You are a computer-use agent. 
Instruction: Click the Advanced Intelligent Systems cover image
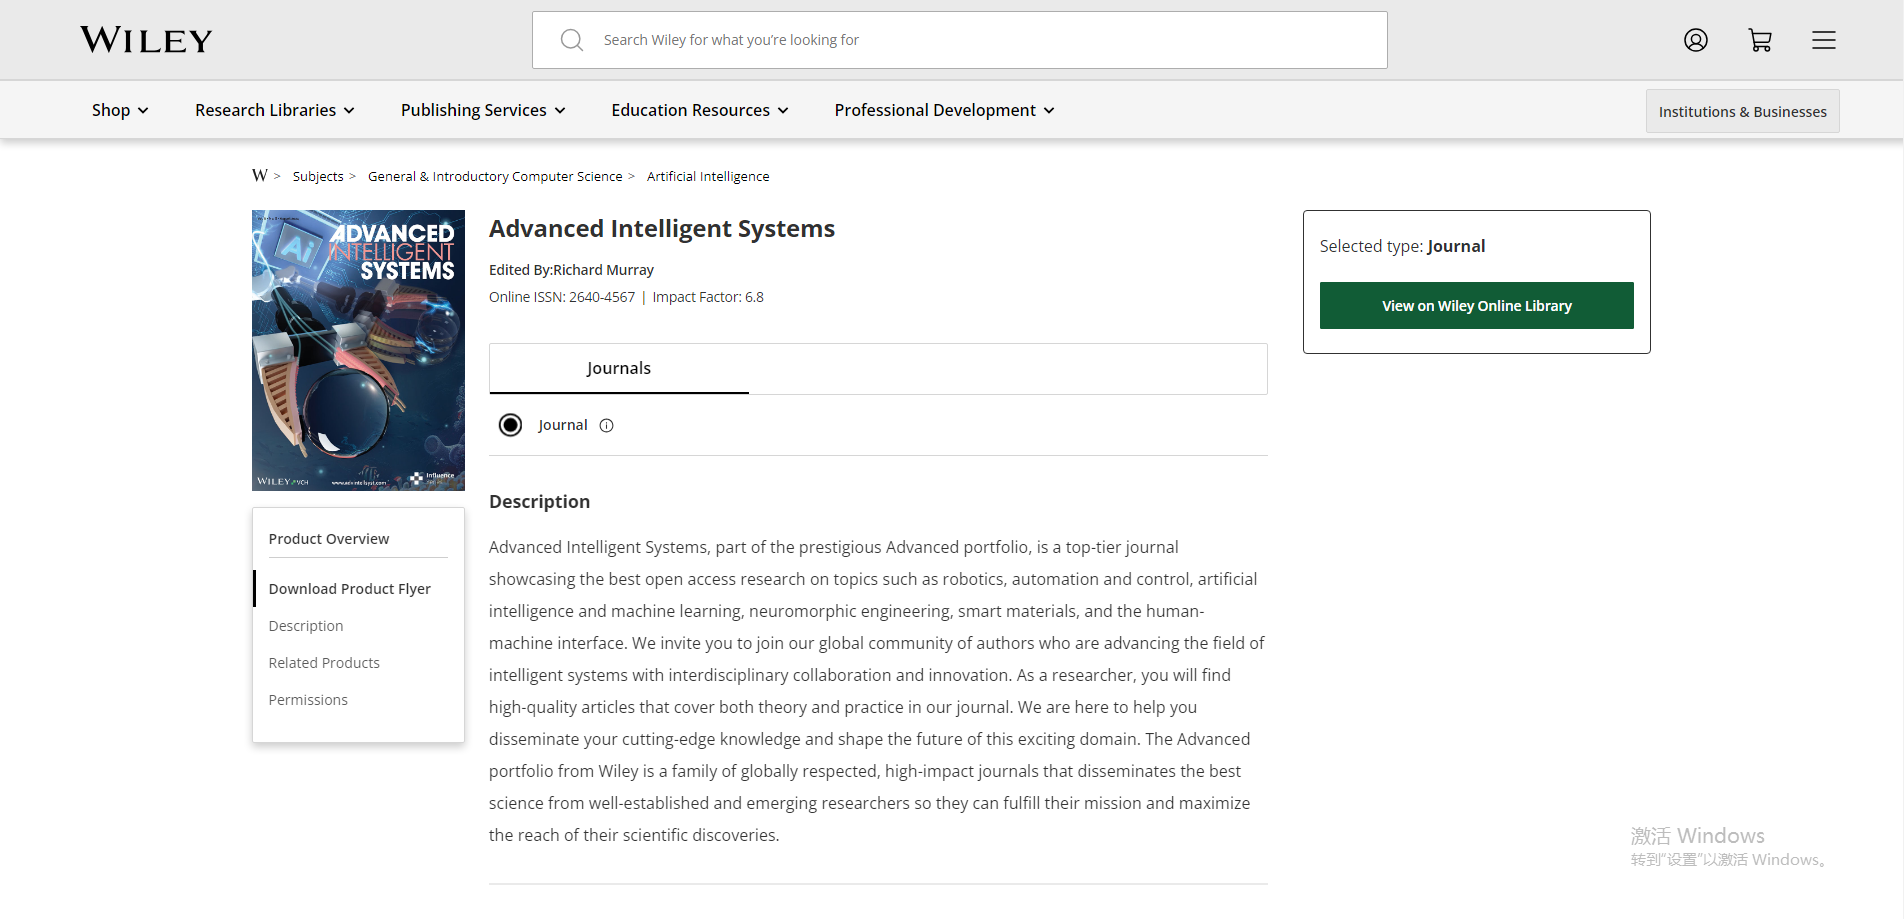tap(358, 350)
